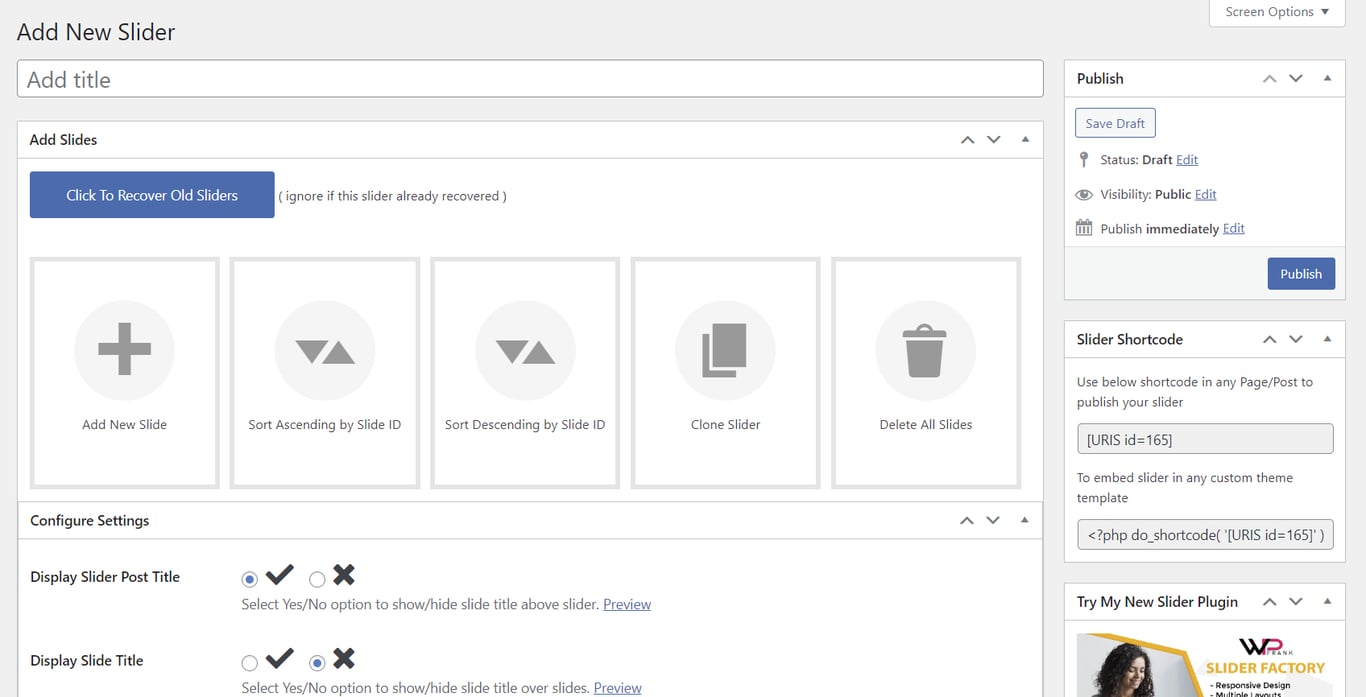Viewport: 1366px width, 697px height.
Task: Enable No option for Display Slide Title
Action: click(x=317, y=662)
